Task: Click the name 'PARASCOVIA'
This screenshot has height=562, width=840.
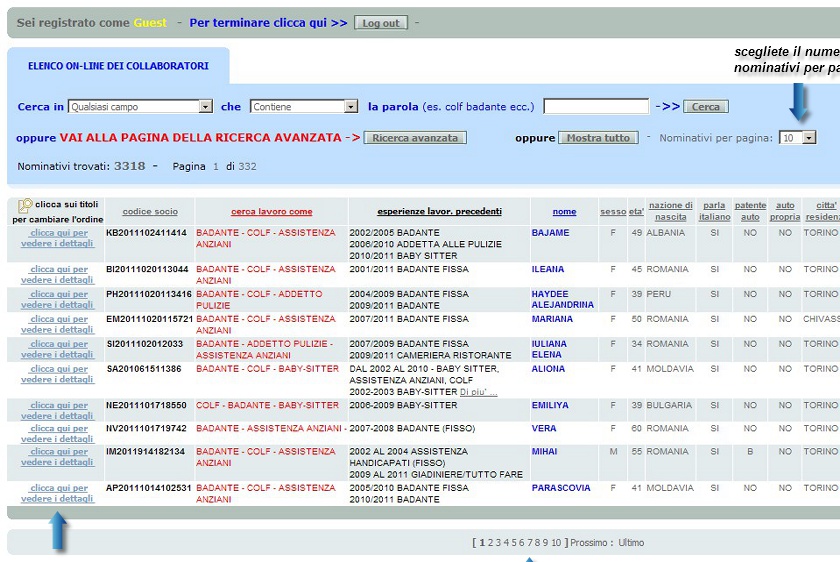Action: click(561, 488)
